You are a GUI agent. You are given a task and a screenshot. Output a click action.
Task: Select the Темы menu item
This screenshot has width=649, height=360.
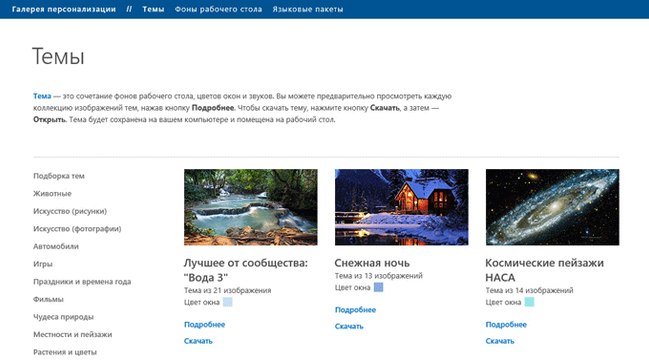[153, 9]
